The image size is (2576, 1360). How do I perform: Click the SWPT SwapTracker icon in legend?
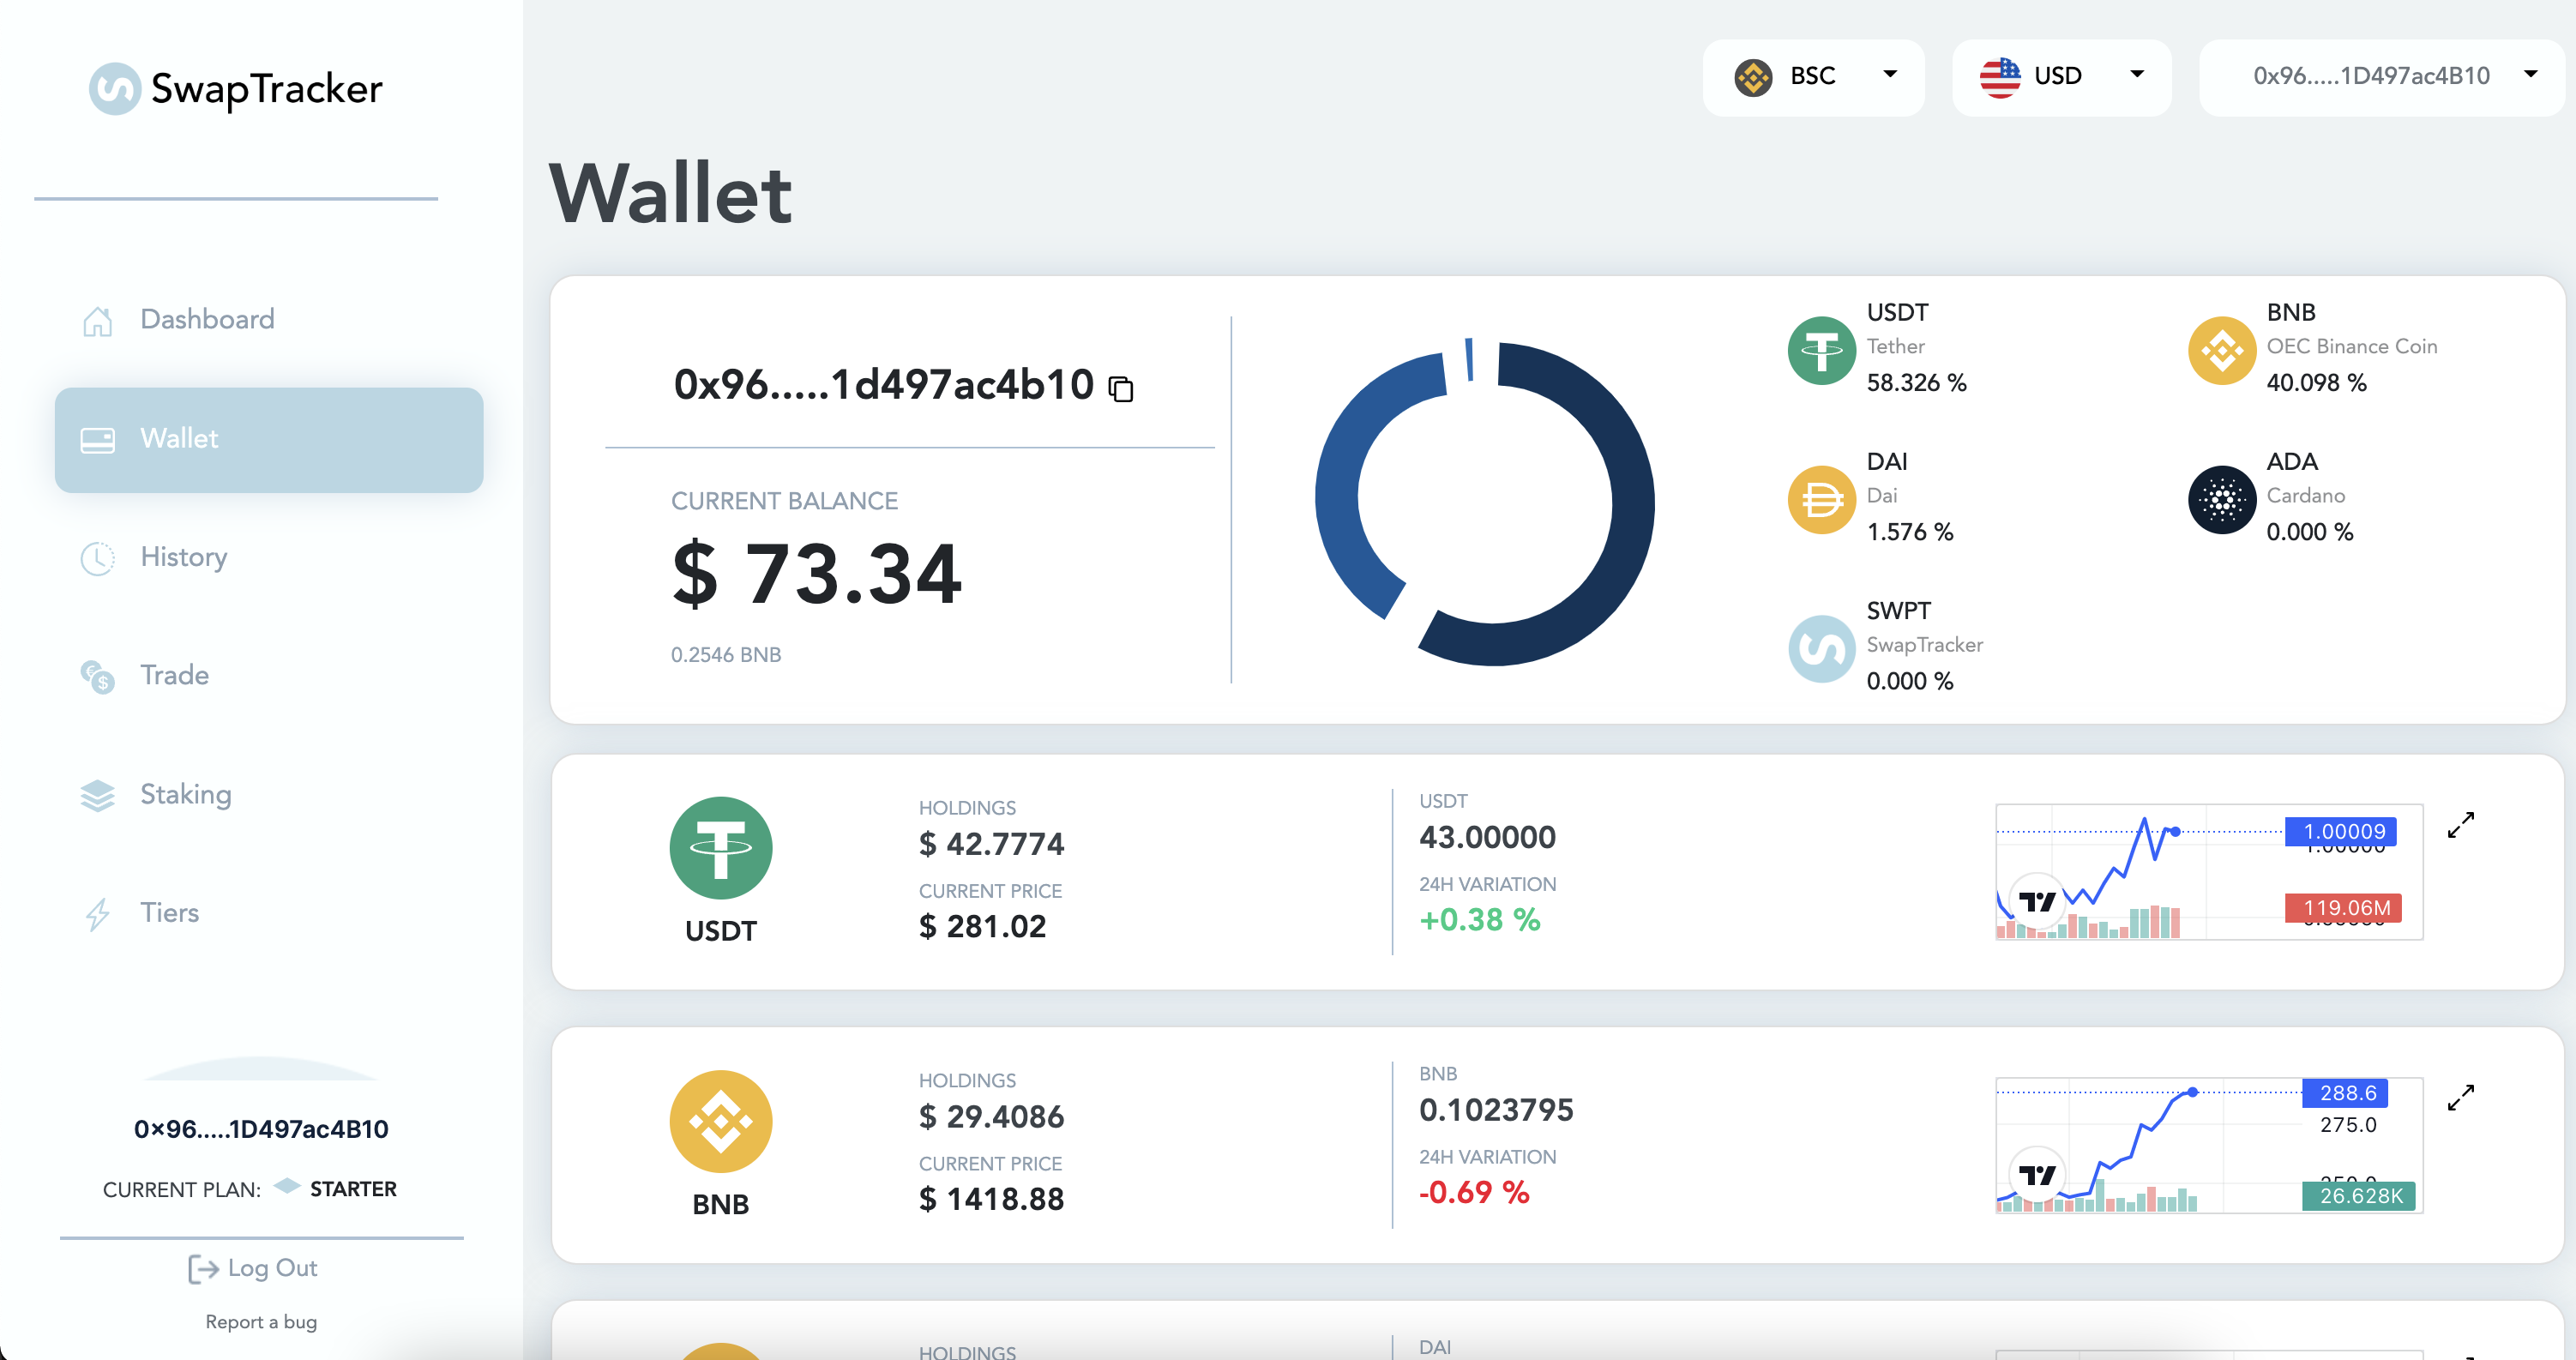(1821, 648)
